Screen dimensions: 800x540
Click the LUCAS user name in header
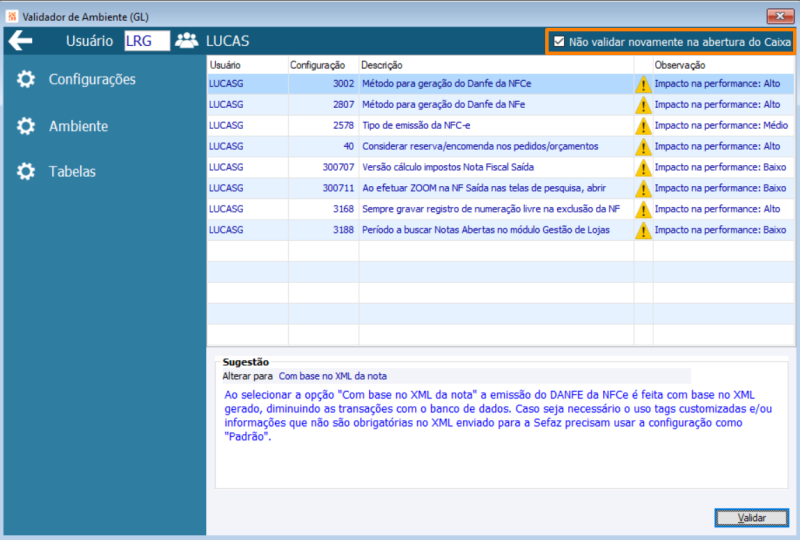(228, 41)
